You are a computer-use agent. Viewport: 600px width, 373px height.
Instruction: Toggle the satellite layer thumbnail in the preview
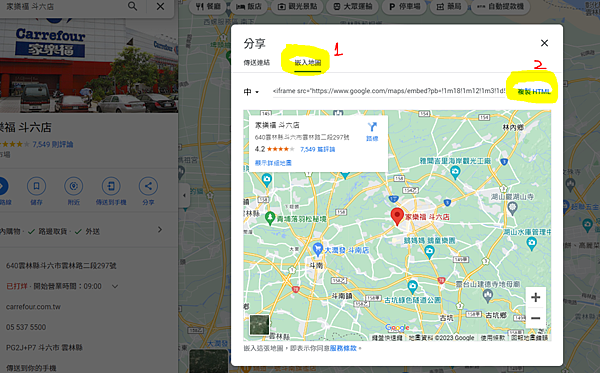pyautogui.click(x=259, y=325)
